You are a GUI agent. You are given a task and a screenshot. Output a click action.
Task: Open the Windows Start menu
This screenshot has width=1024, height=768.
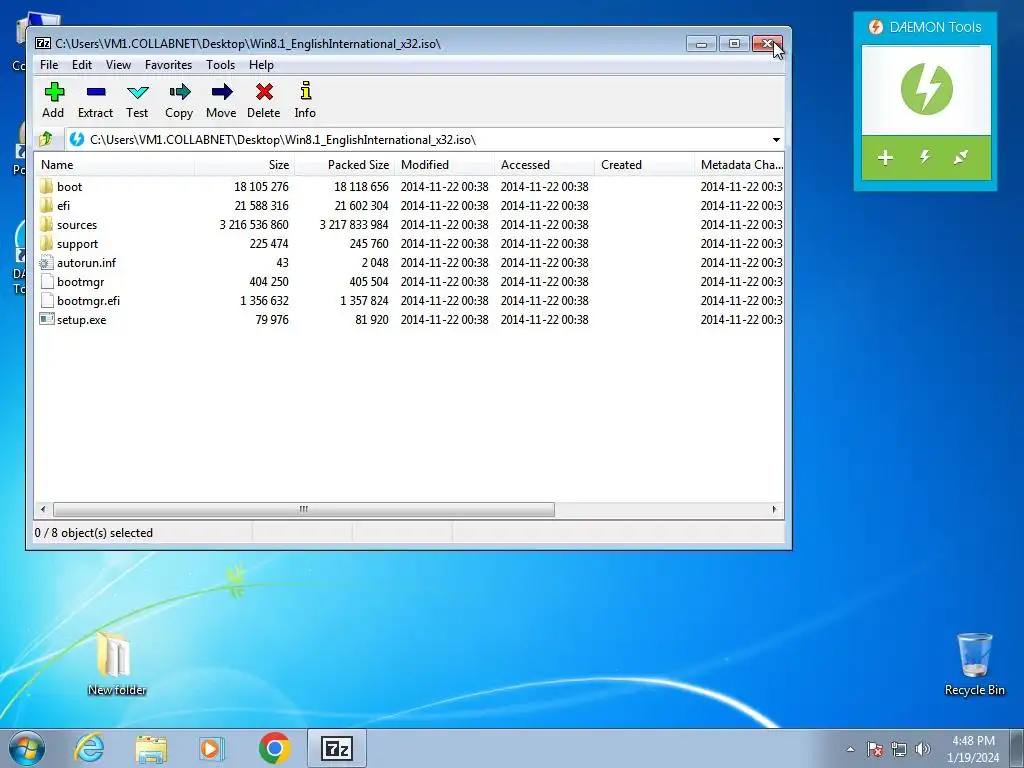pyautogui.click(x=27, y=748)
